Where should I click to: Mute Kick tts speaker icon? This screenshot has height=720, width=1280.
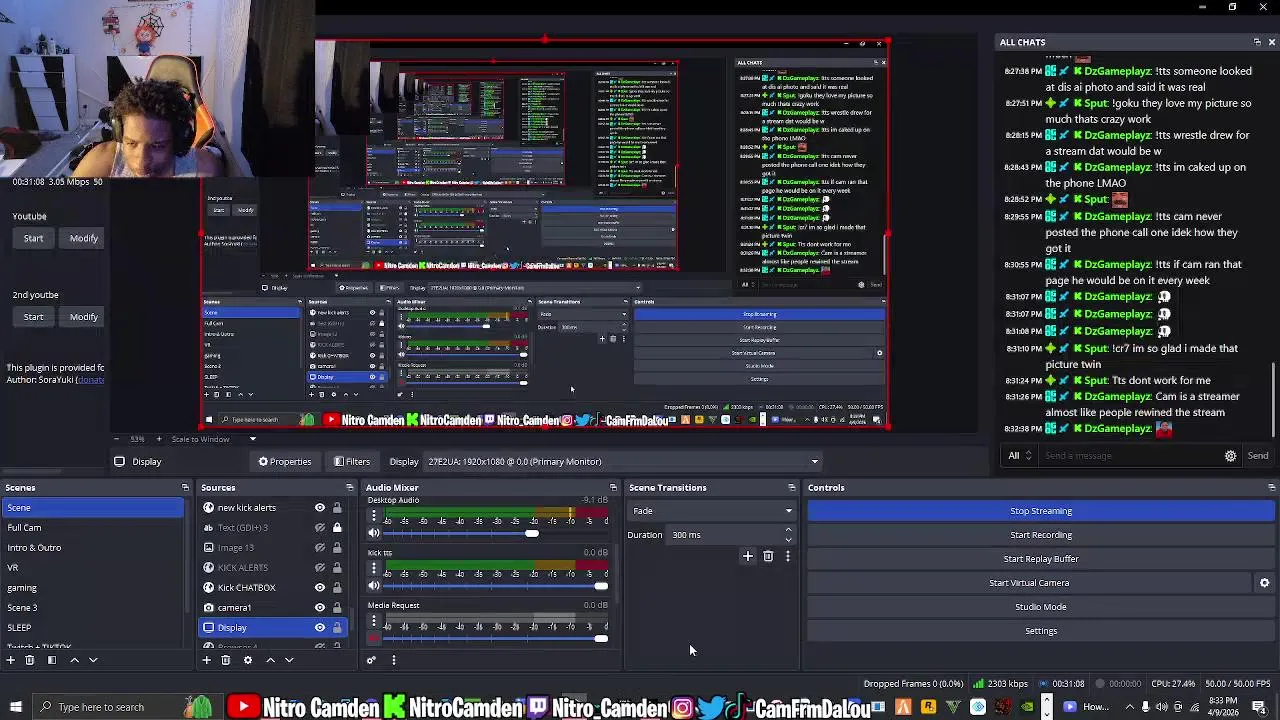click(374, 586)
